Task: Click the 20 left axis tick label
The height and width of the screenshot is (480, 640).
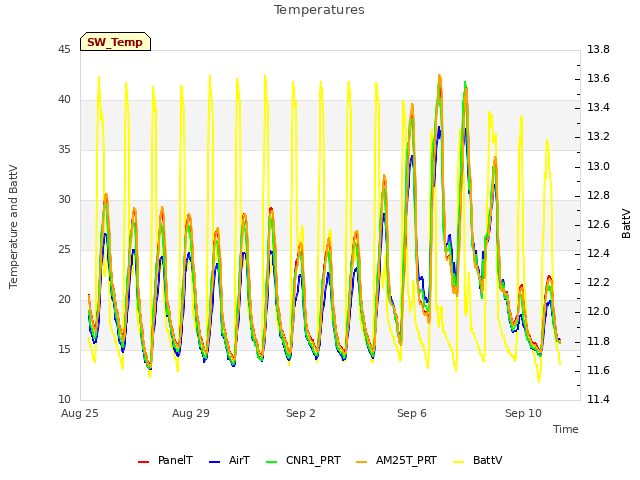Action: pos(64,300)
